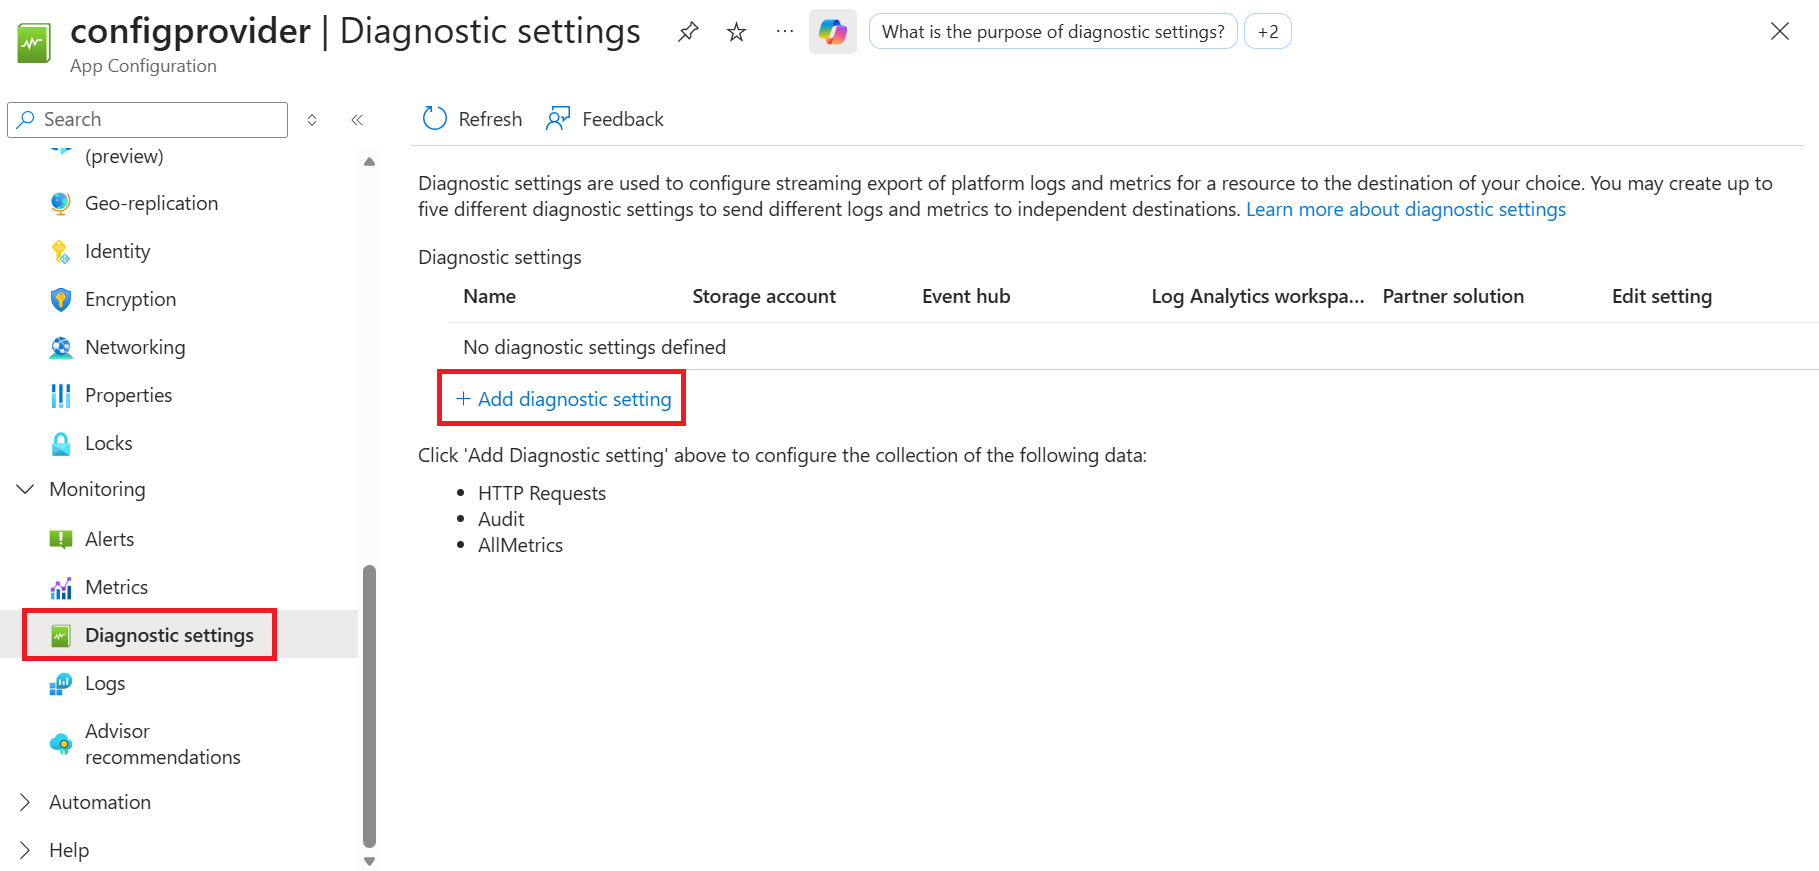The image size is (1819, 871).
Task: Pin this blade to the dashboard
Action: pos(688,32)
